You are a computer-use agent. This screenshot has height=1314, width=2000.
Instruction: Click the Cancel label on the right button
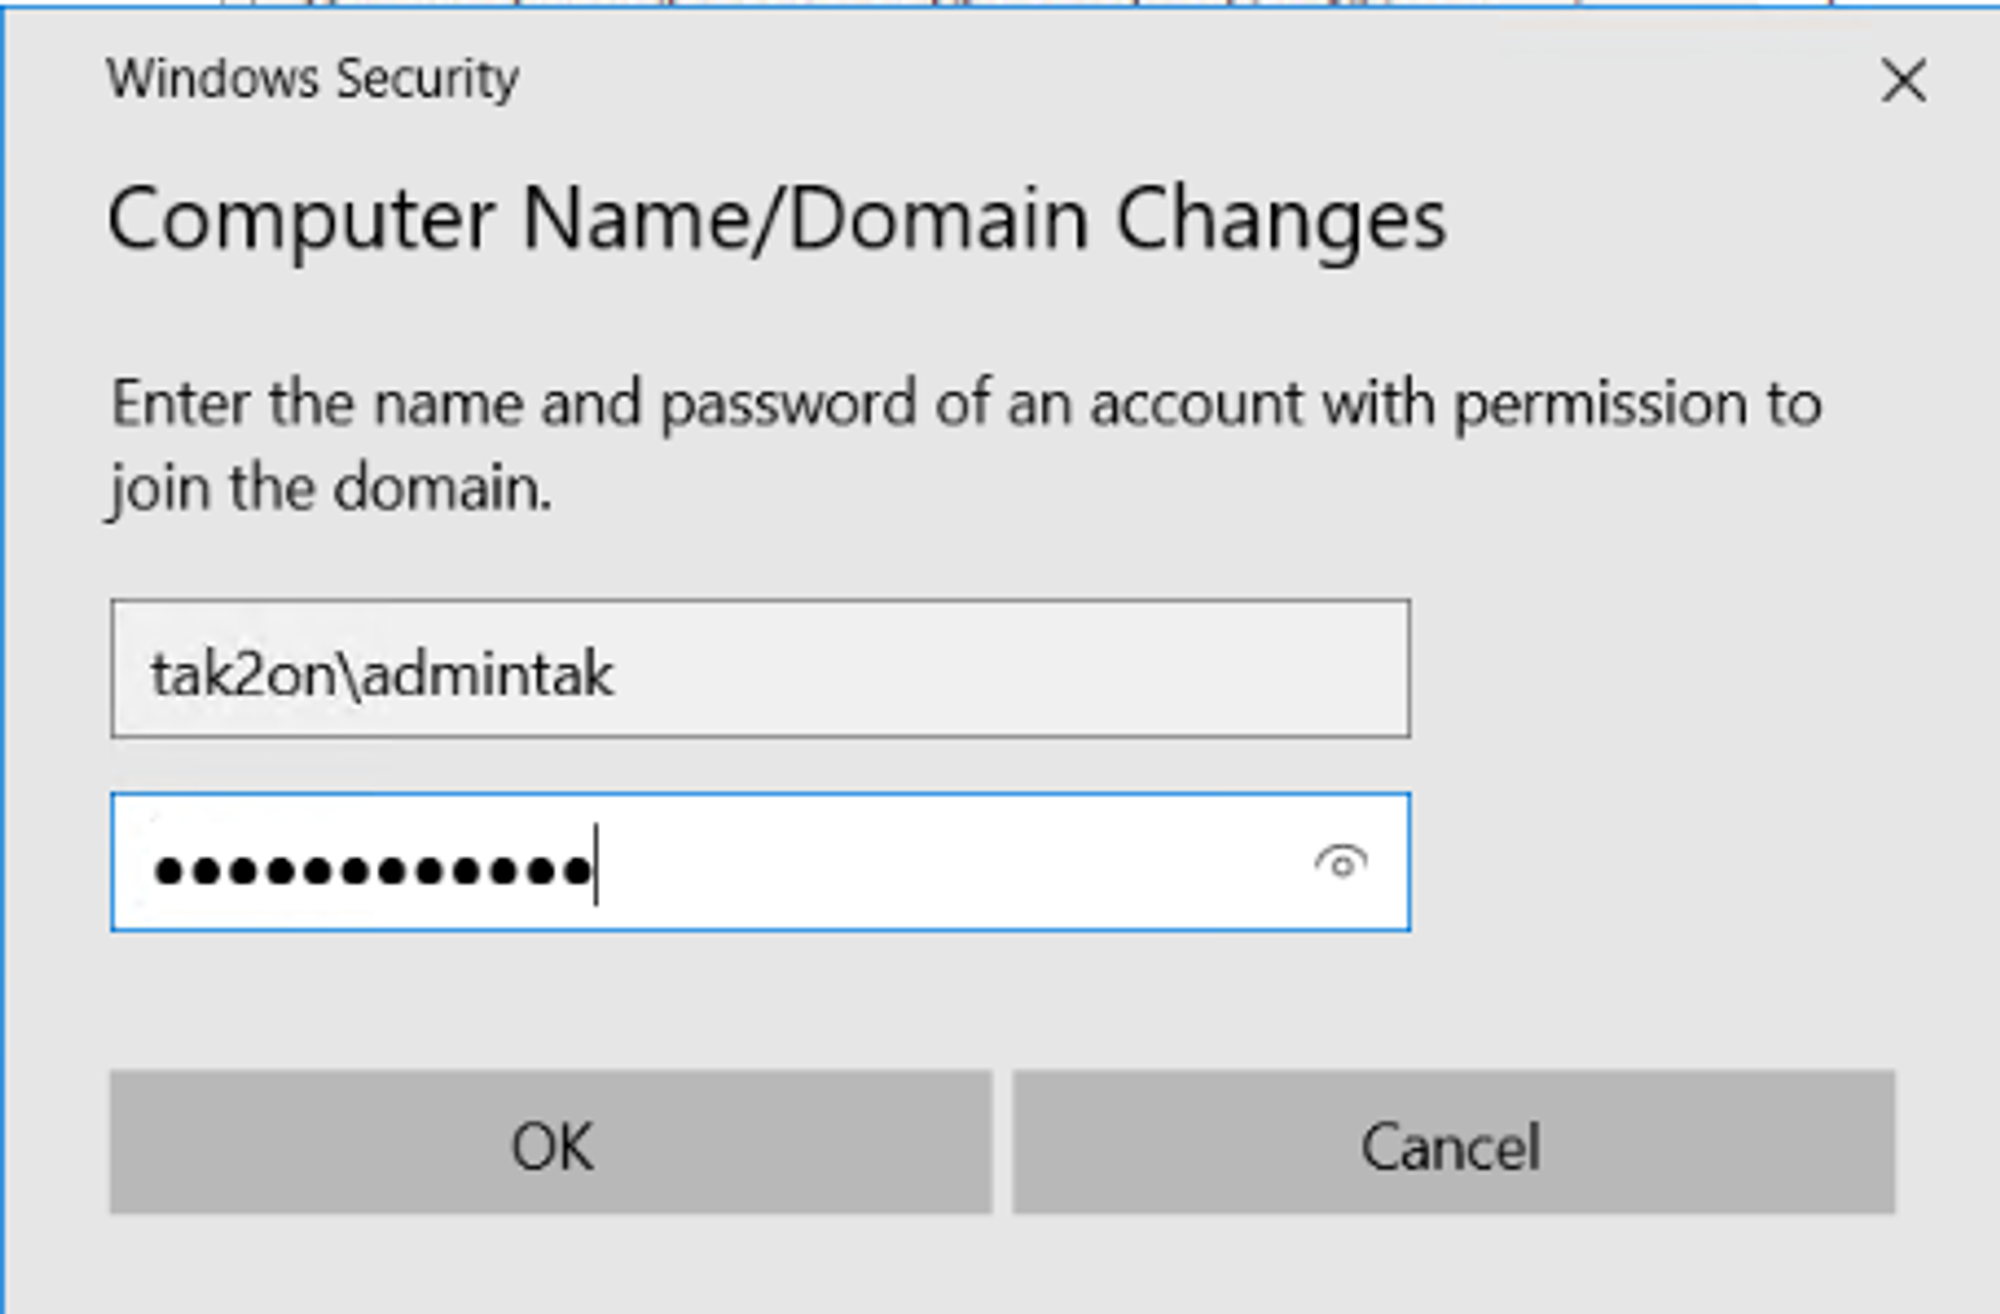(x=1450, y=1146)
